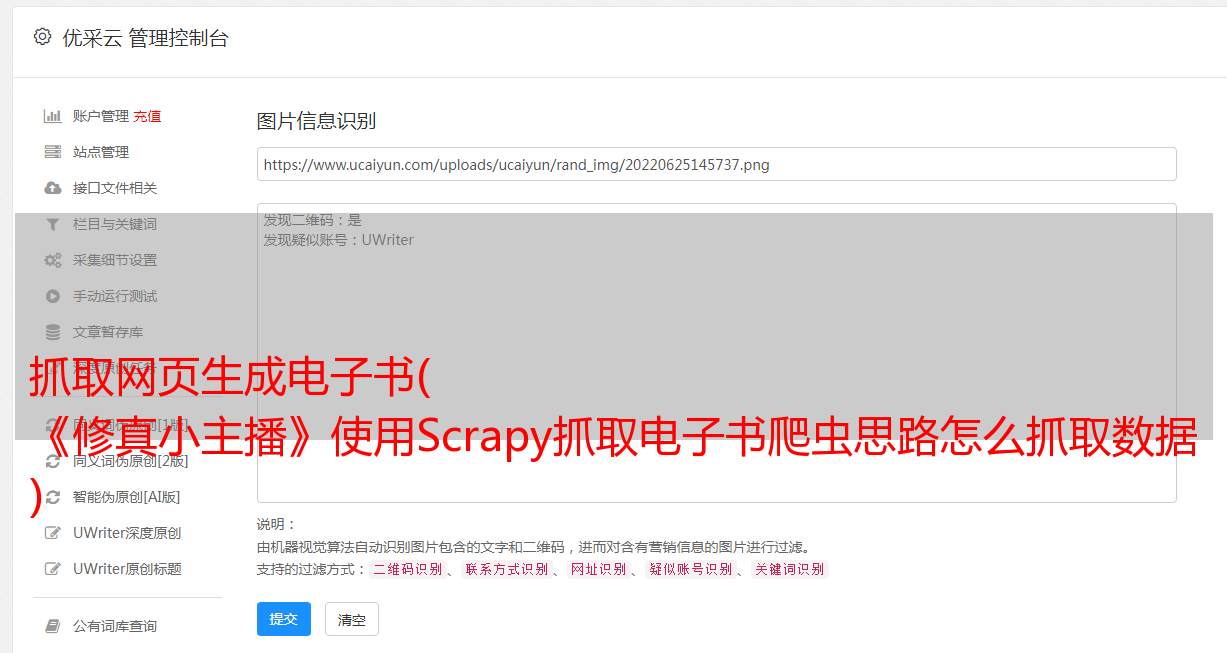Click the book icon for 公有词库查询

(53, 626)
